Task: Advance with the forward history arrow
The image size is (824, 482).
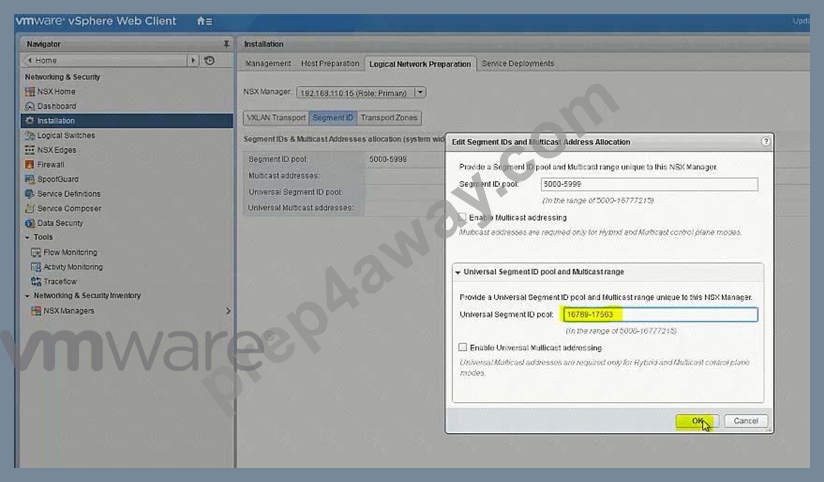Action: click(193, 60)
